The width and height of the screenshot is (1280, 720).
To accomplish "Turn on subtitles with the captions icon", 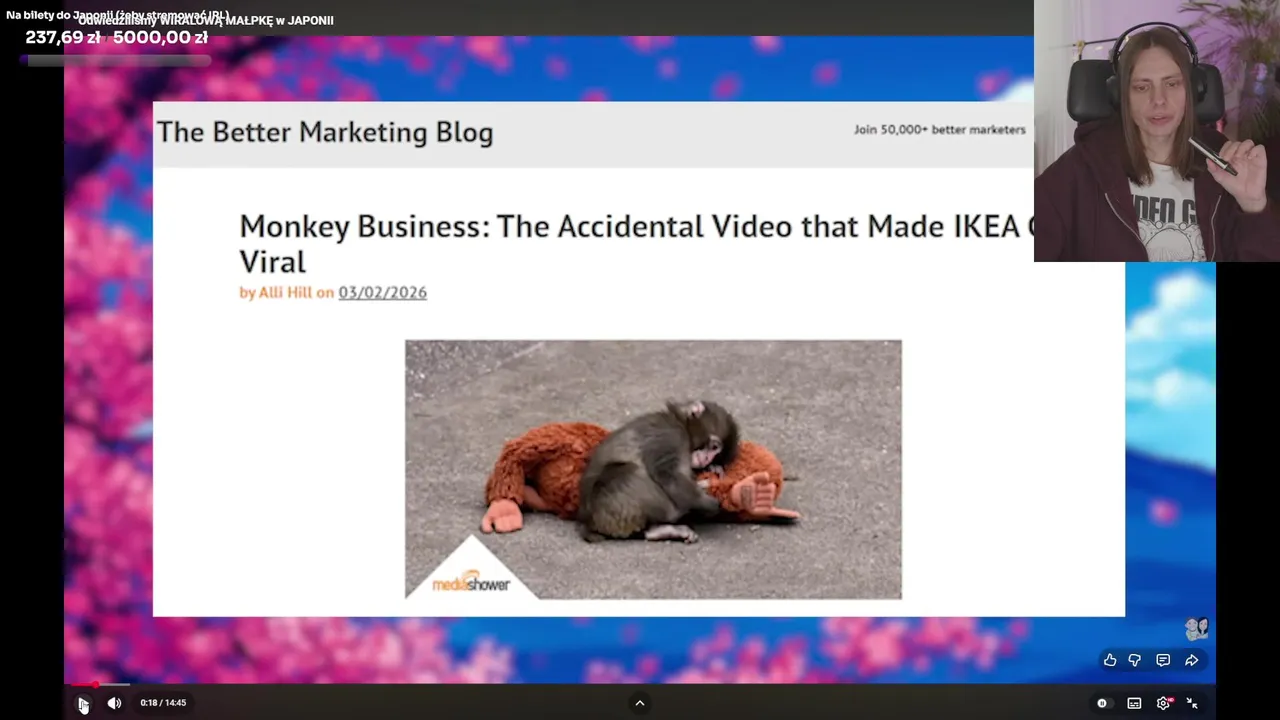I will 1134,703.
